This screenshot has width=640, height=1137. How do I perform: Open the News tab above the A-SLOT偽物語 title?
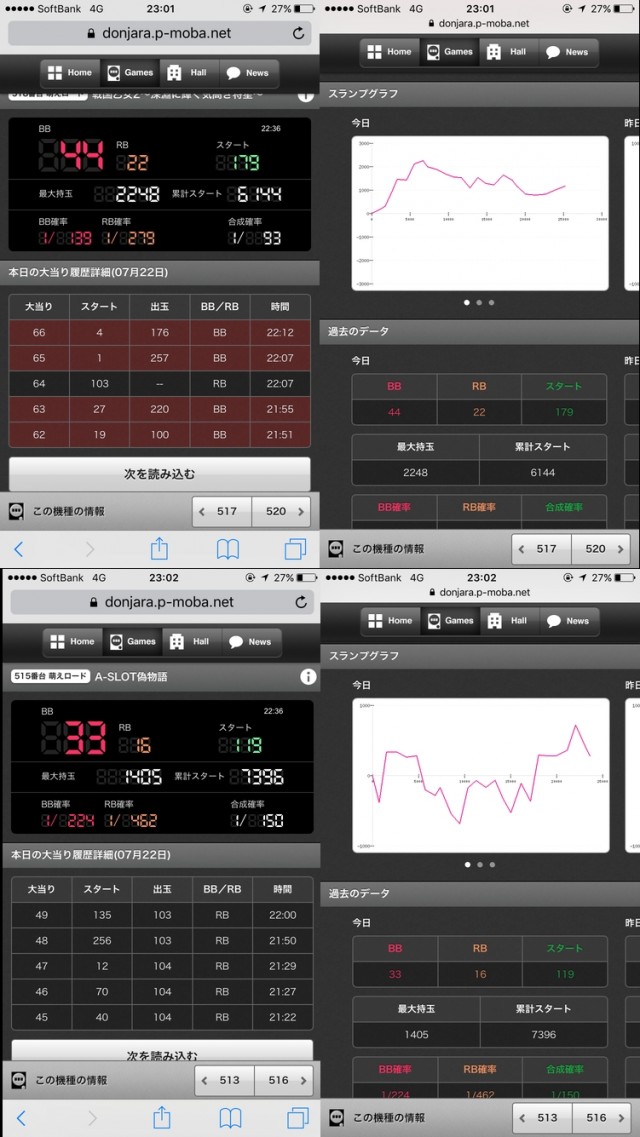click(248, 642)
